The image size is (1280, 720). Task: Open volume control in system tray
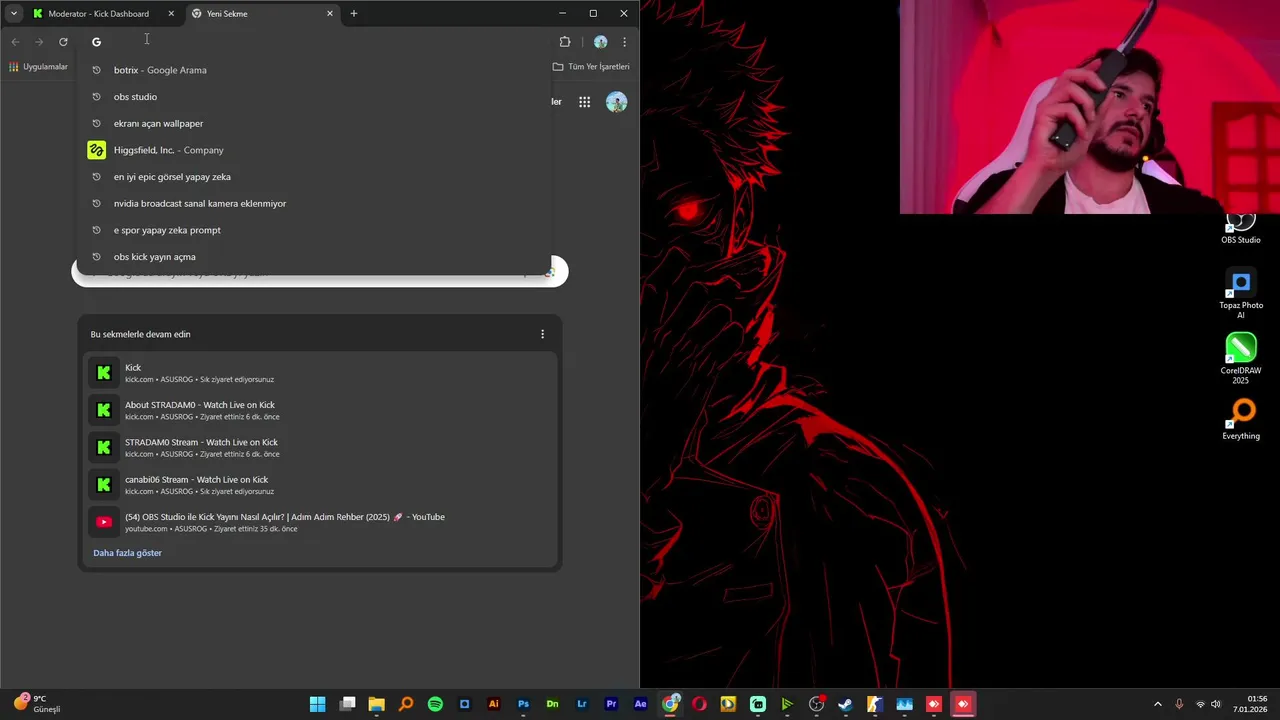coord(1216,704)
